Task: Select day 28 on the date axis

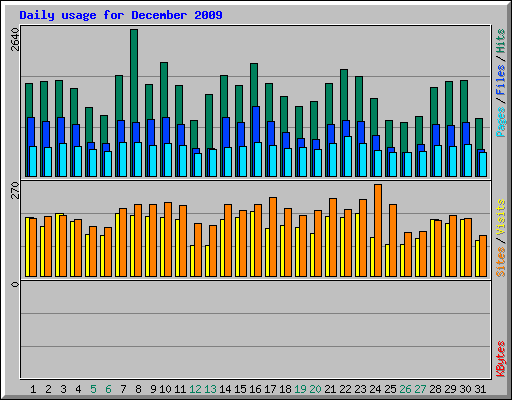Action: coord(435,389)
